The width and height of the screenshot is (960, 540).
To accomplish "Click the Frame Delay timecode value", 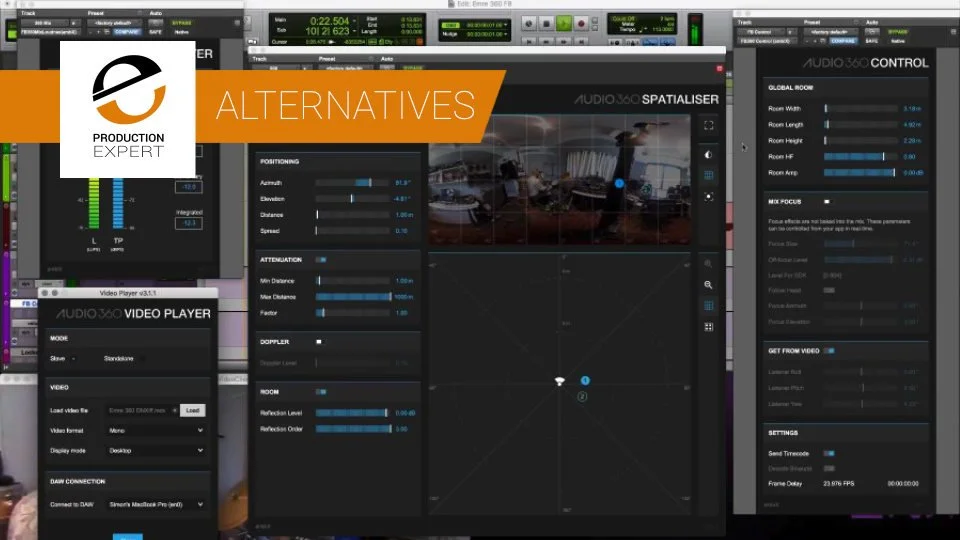I will [902, 484].
